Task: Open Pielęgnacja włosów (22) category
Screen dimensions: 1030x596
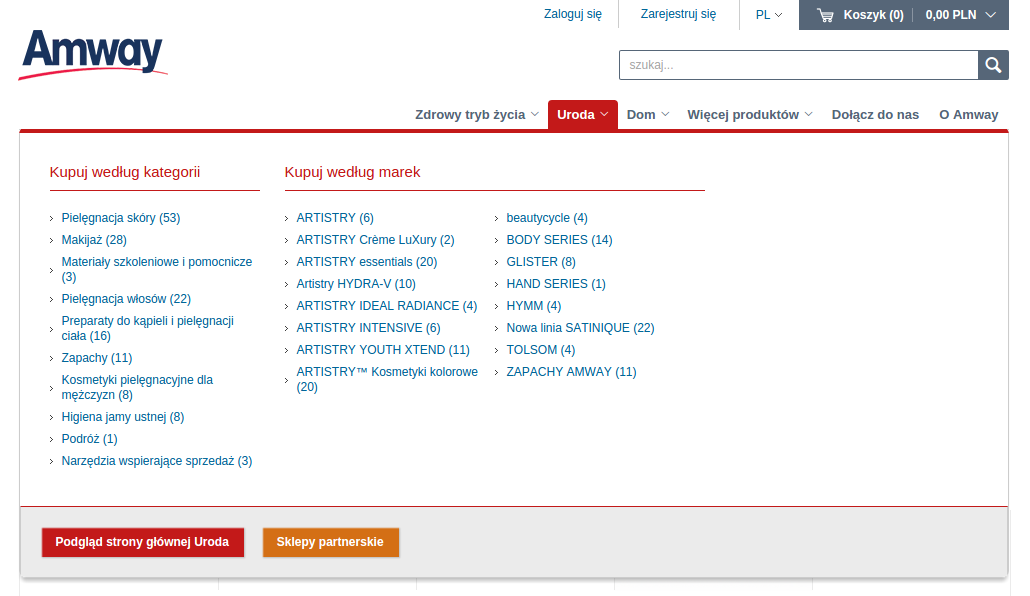Action: pyautogui.click(x=126, y=299)
